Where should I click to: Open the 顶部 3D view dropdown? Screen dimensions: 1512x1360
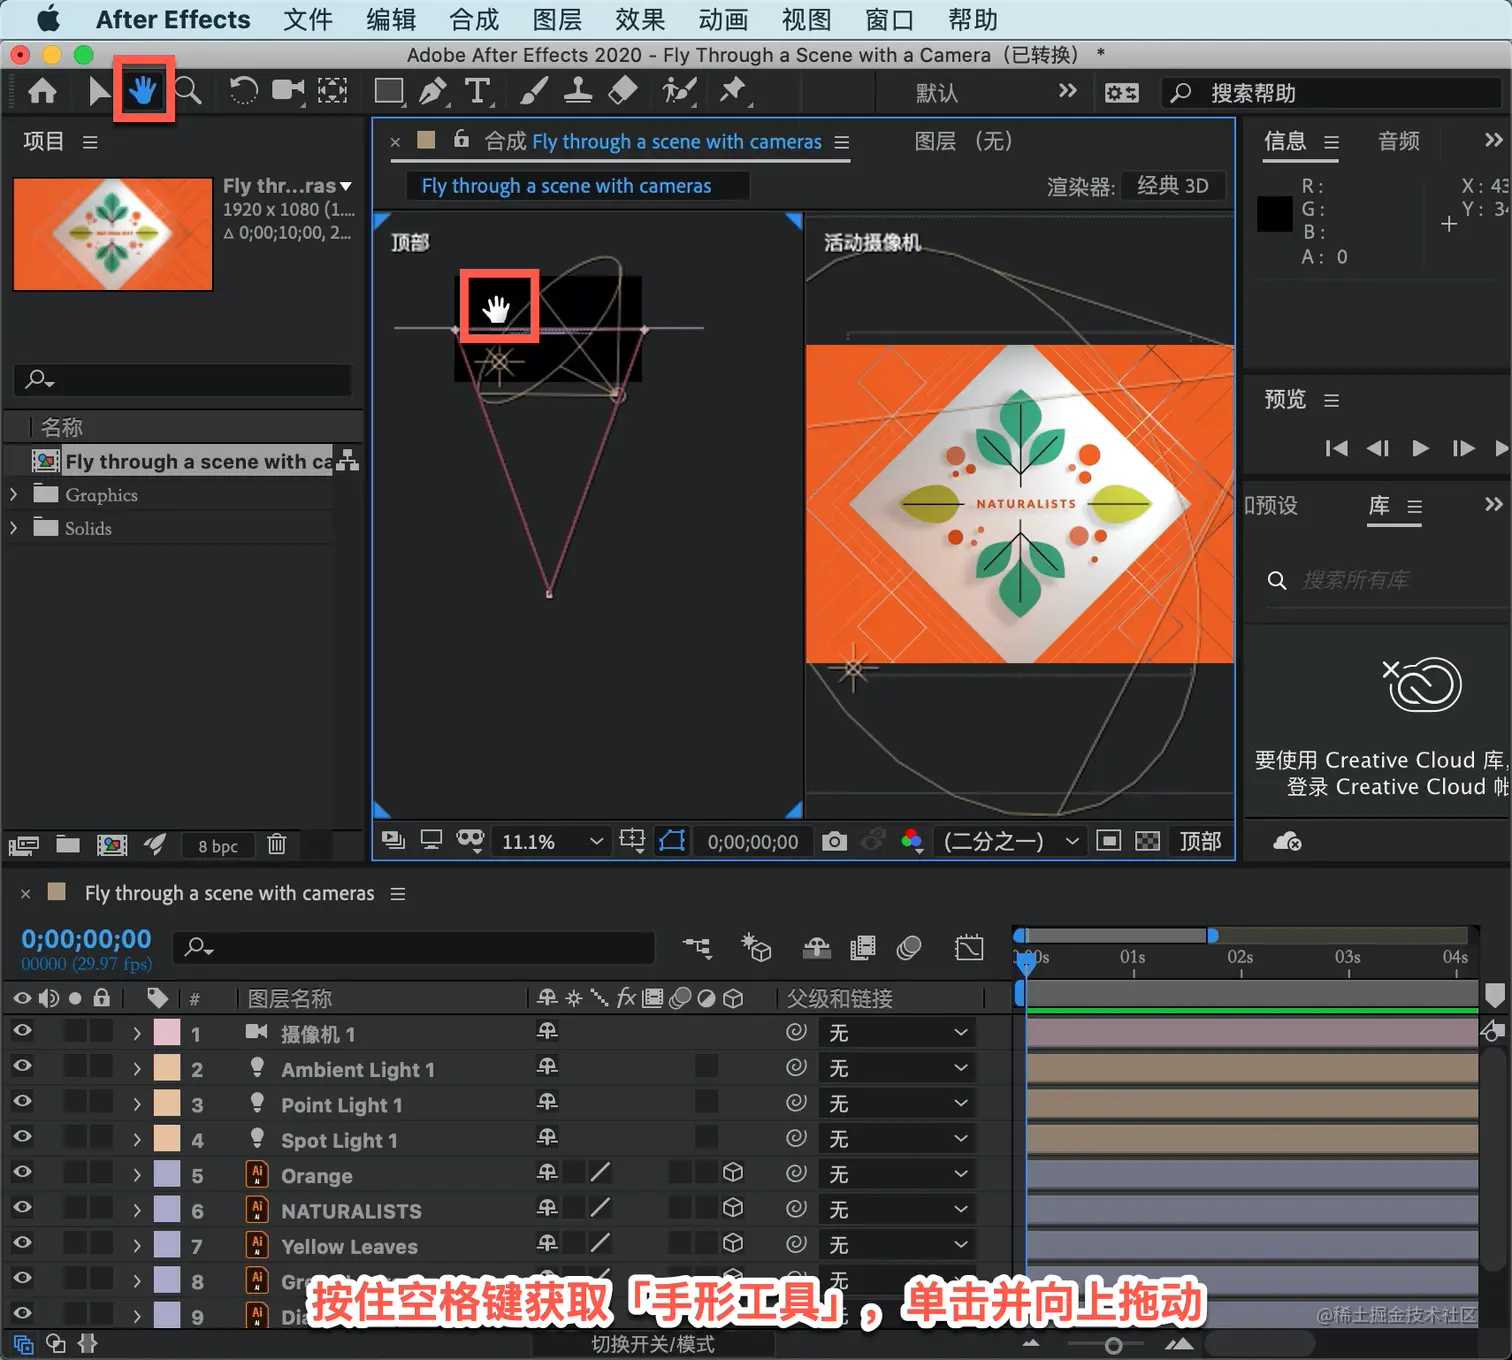[1200, 842]
